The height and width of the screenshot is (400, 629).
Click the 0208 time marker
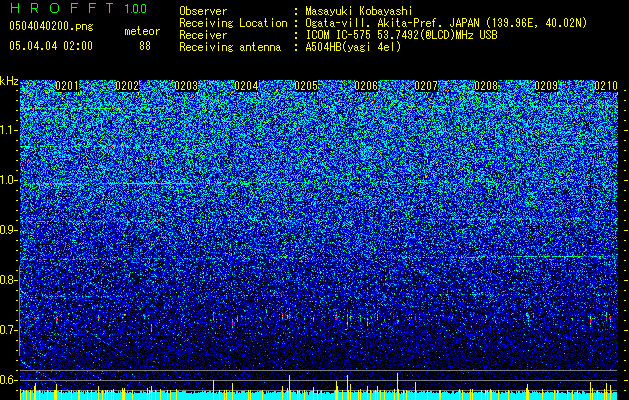tap(486, 86)
